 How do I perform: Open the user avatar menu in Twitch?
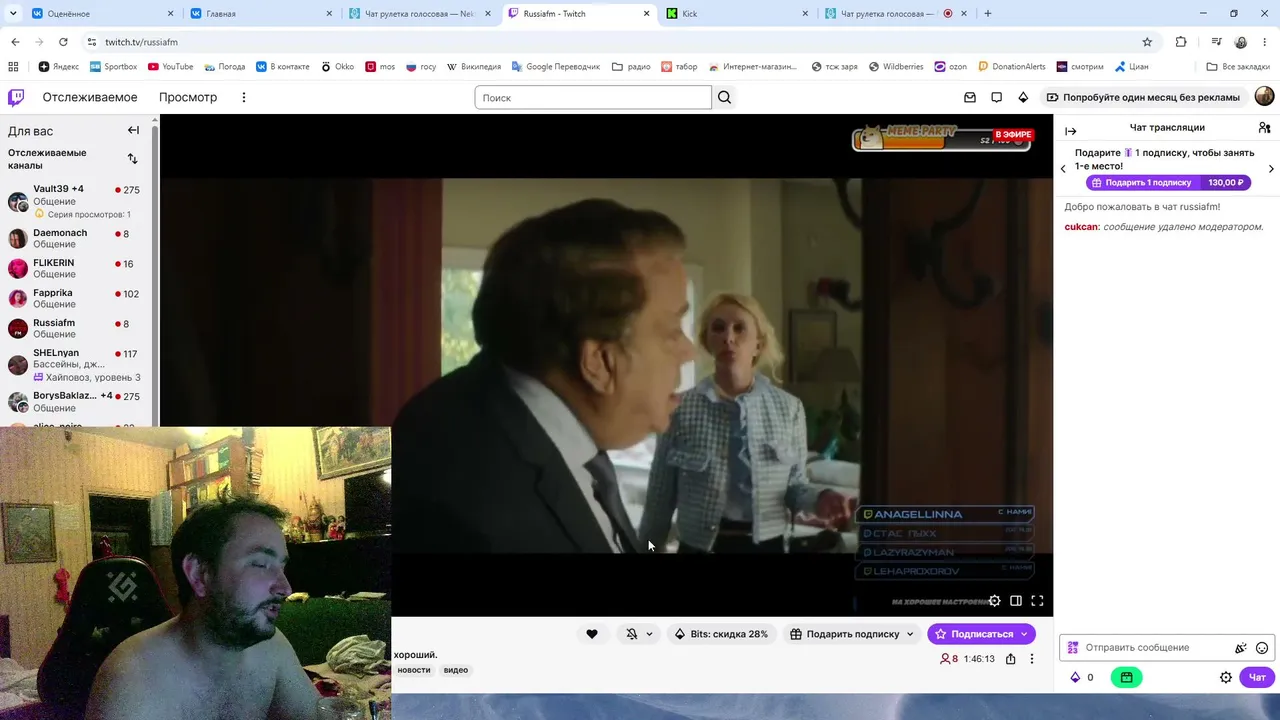coord(1264,96)
